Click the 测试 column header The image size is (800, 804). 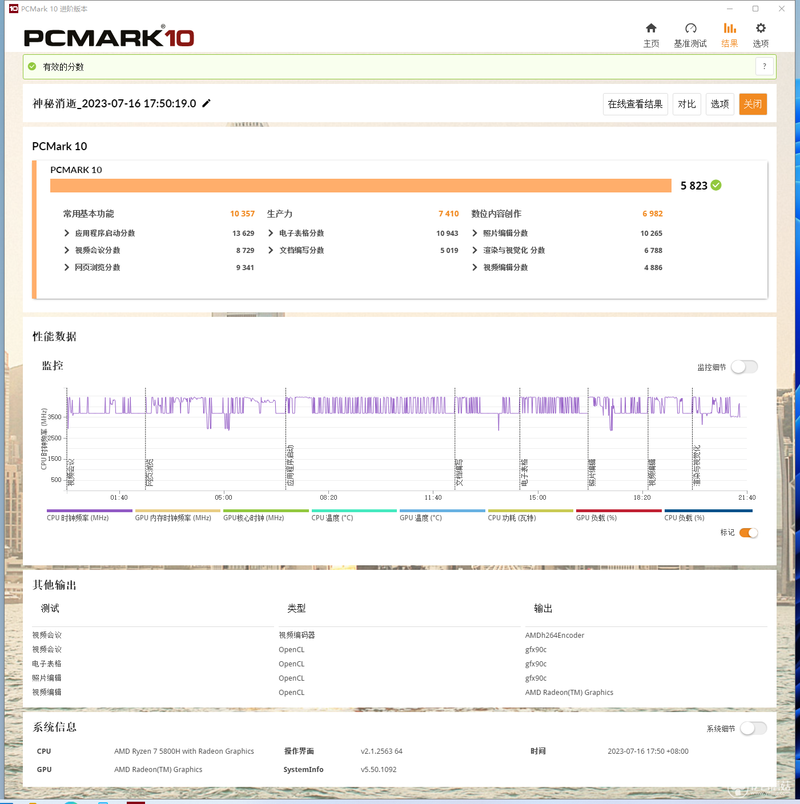pos(50,608)
